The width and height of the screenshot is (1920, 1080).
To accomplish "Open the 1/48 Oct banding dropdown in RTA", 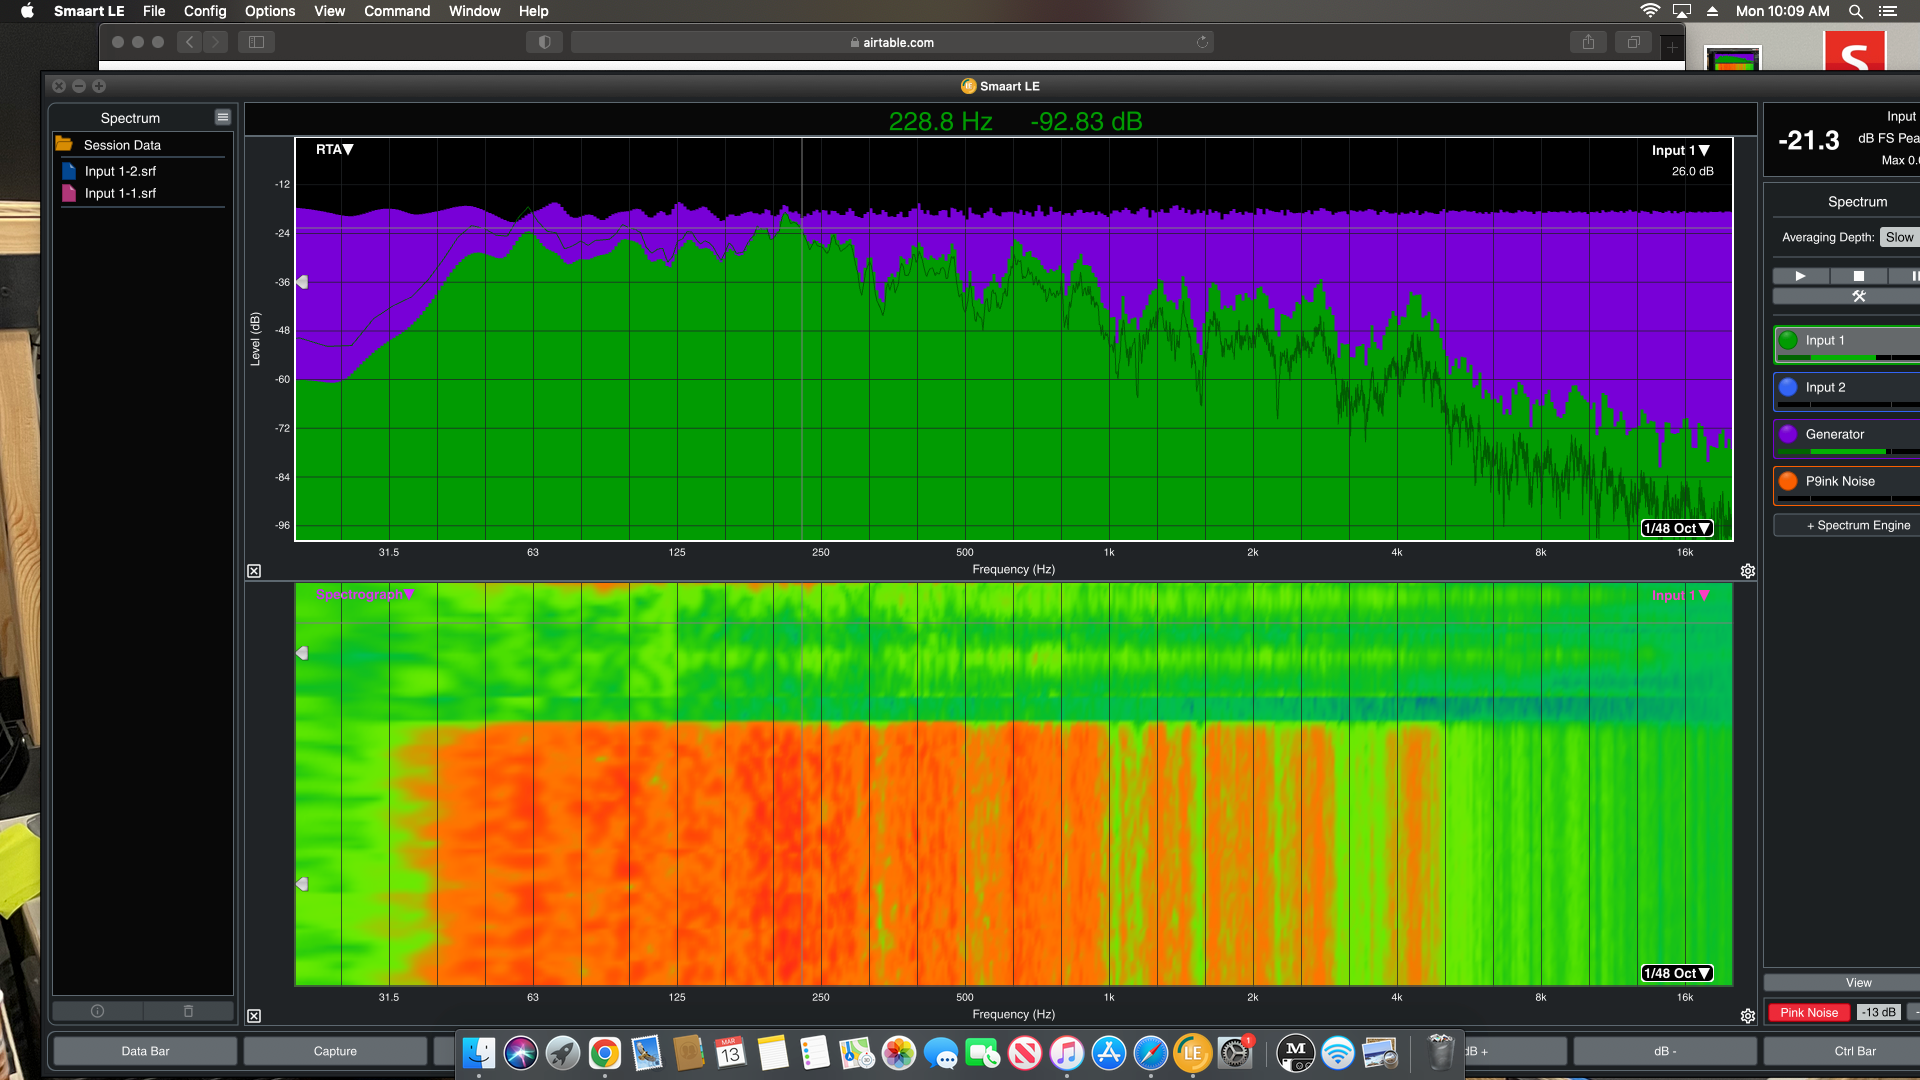I will 1677,528.
